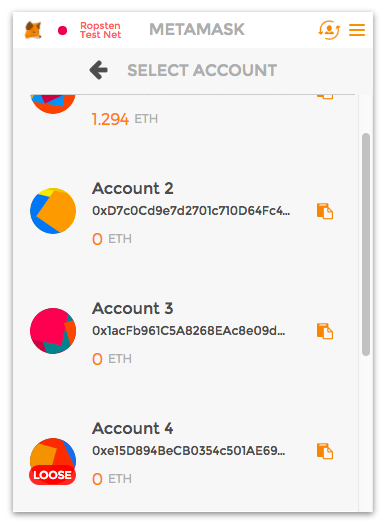
Task: Open the hamburger menu
Action: 357,30
